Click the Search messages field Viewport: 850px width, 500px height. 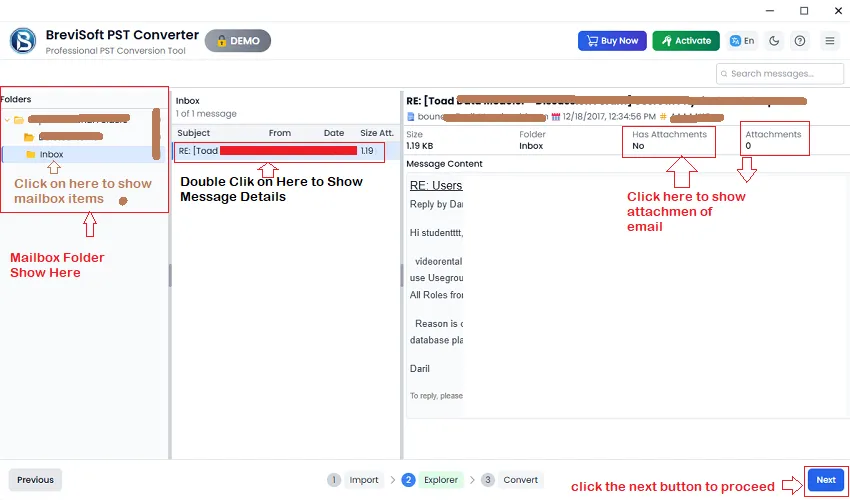780,74
